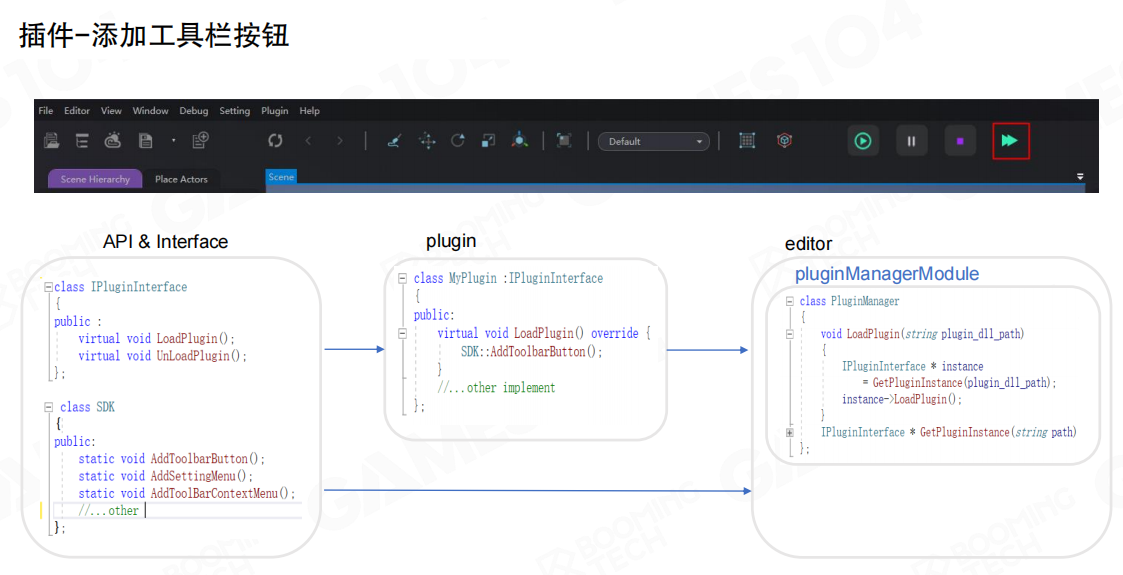
Task: Collapse the class SDK code block
Action: (x=48, y=407)
